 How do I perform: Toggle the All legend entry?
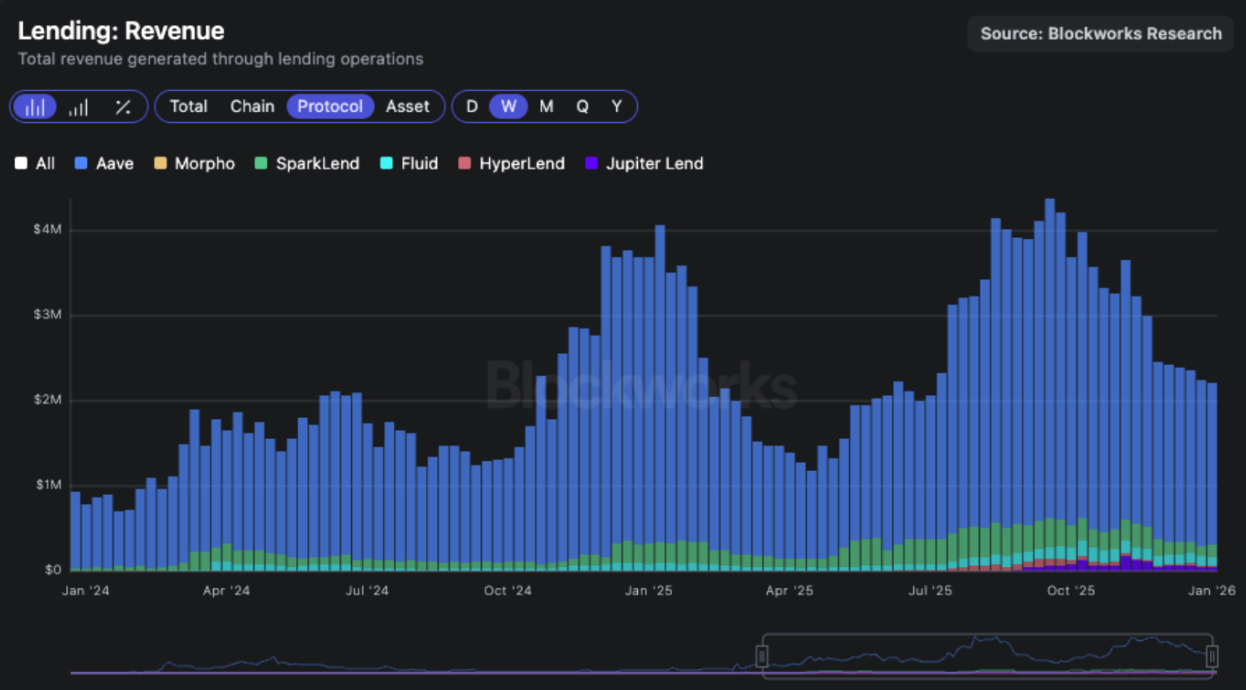pyautogui.click(x=35, y=163)
